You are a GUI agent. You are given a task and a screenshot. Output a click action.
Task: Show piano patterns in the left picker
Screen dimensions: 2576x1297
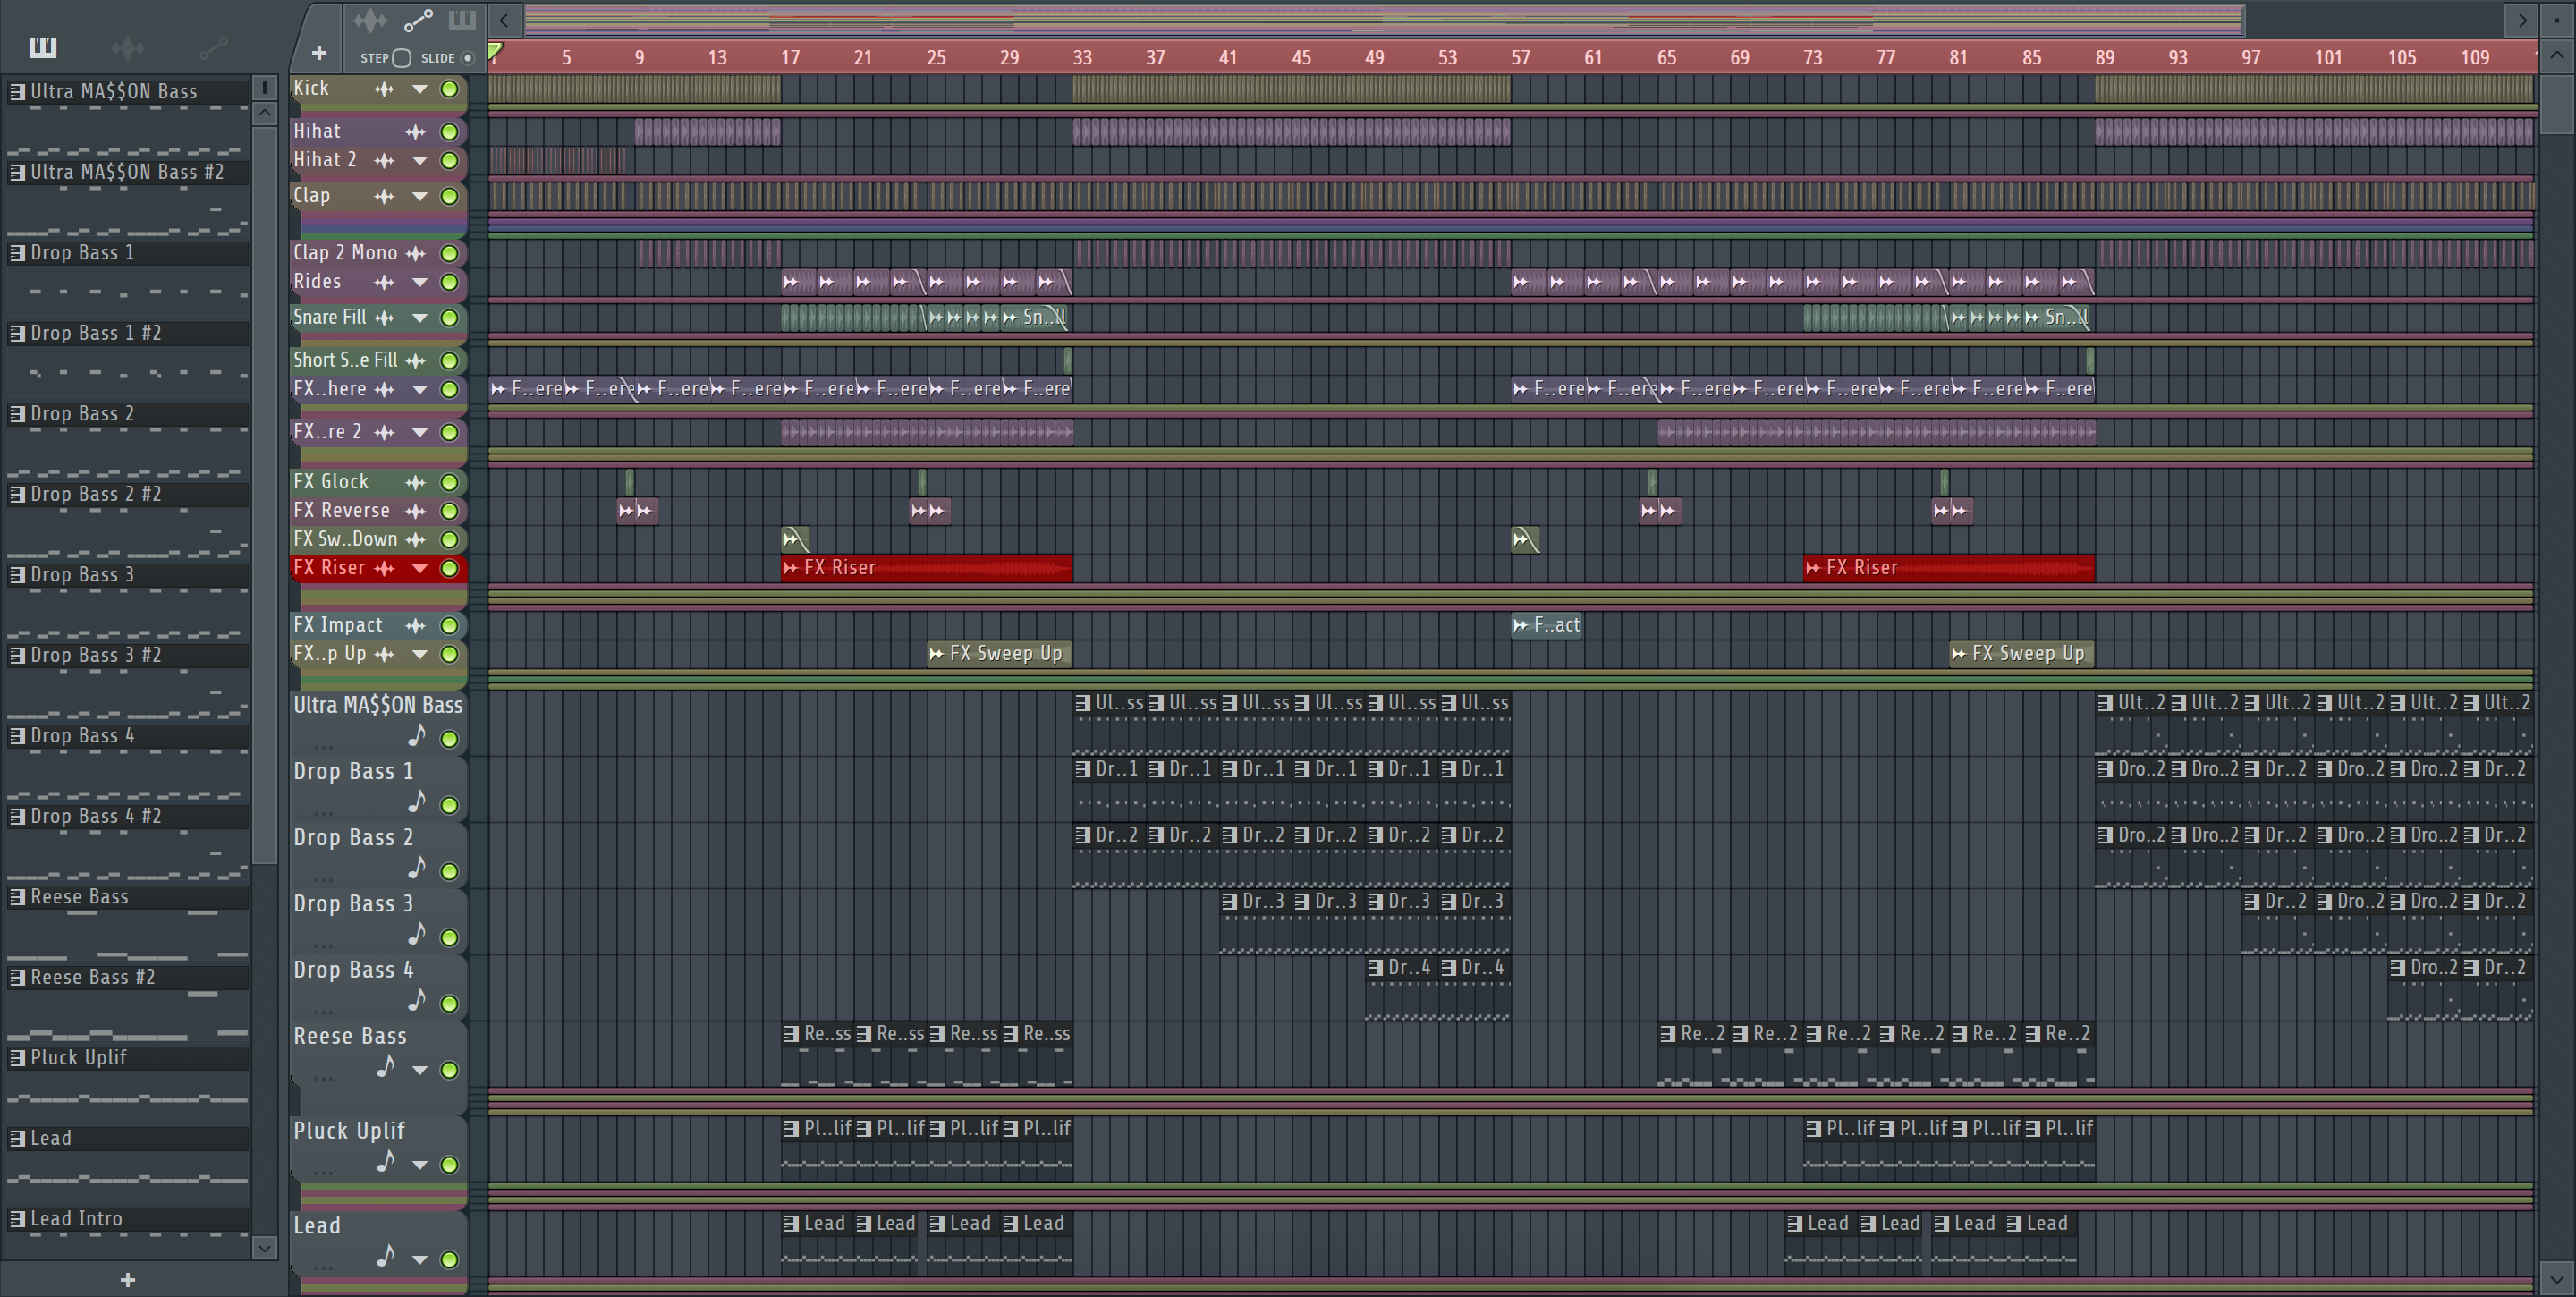point(43,47)
